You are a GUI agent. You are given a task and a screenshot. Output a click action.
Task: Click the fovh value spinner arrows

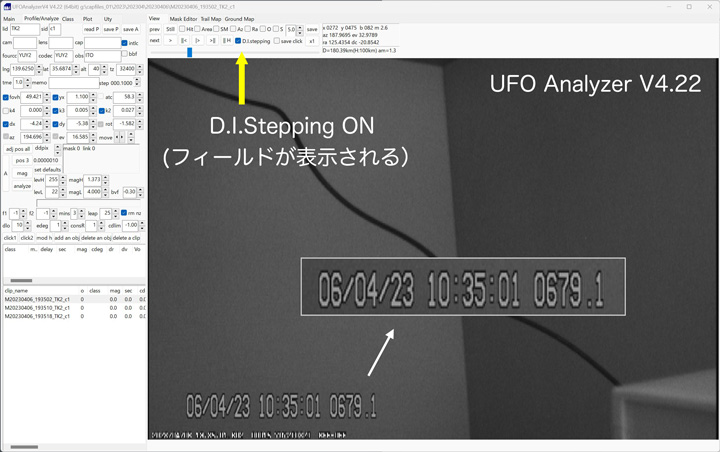[x=46, y=97]
